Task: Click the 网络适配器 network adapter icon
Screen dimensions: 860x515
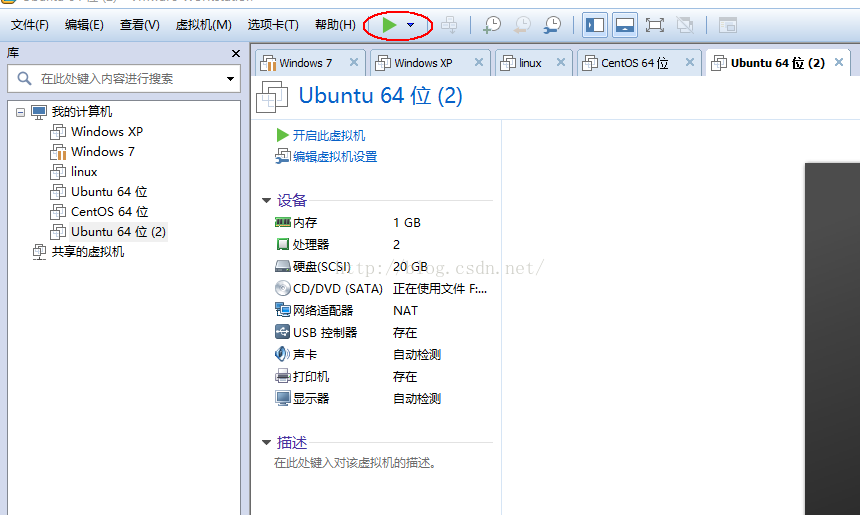Action: pyautogui.click(x=282, y=310)
